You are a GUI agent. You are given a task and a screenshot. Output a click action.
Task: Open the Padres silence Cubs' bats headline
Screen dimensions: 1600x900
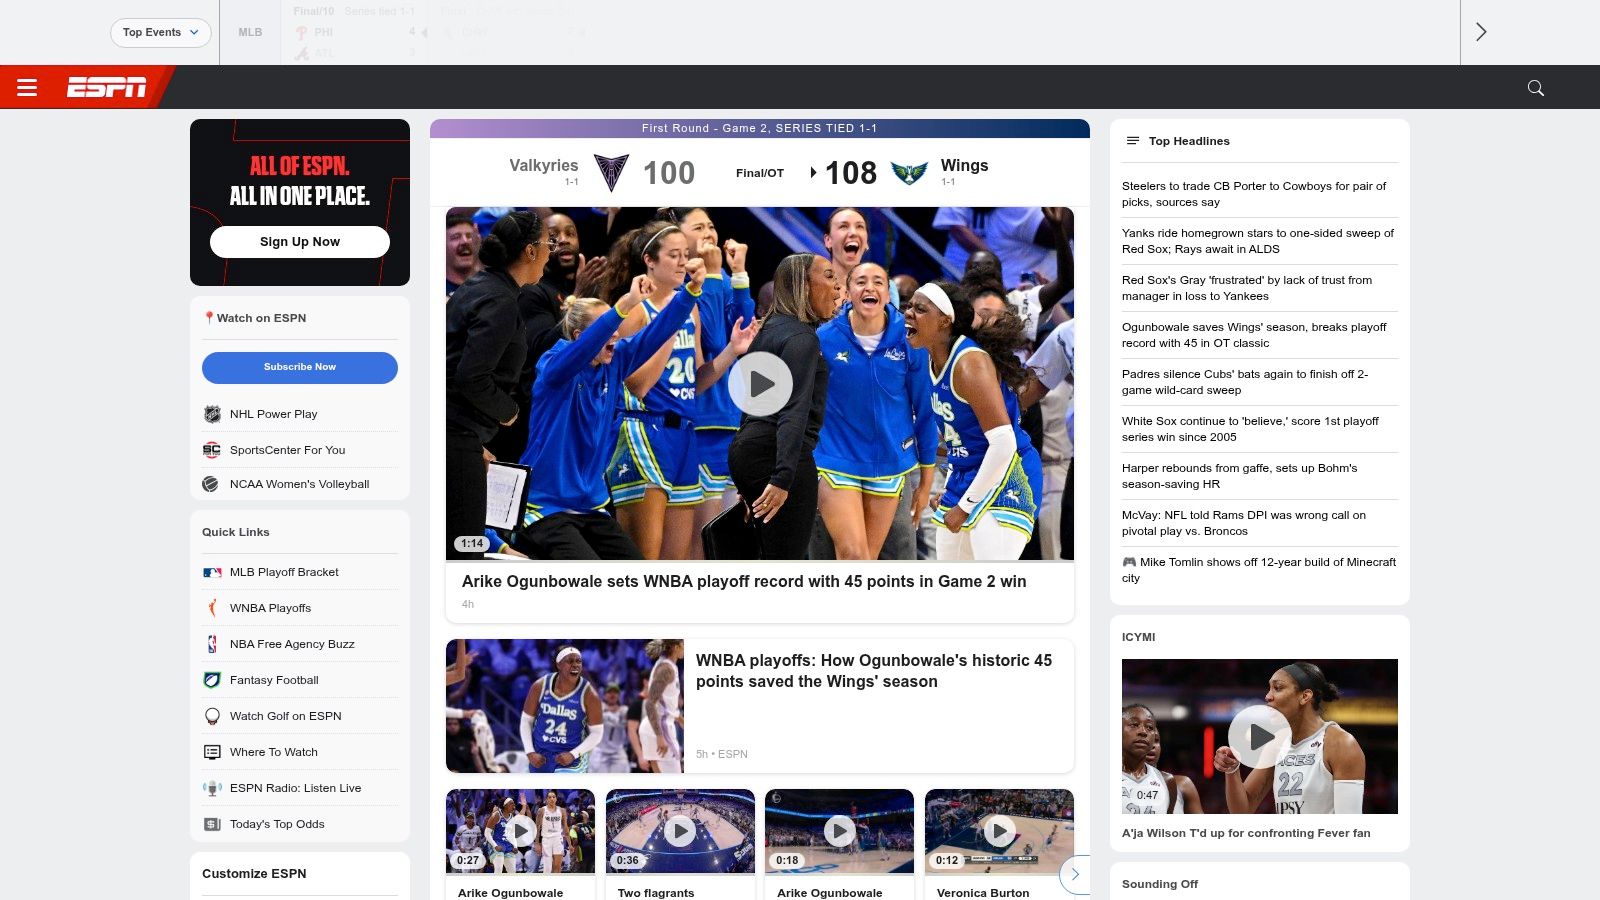[1245, 382]
